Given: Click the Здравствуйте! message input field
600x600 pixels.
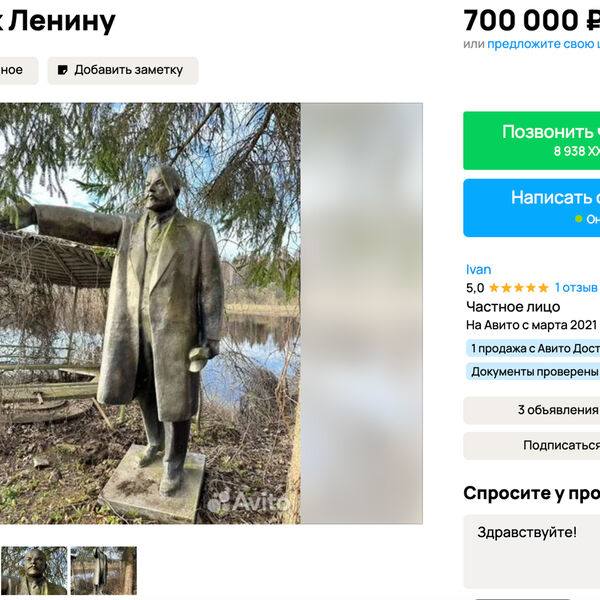Looking at the screenshot, I should (x=532, y=551).
